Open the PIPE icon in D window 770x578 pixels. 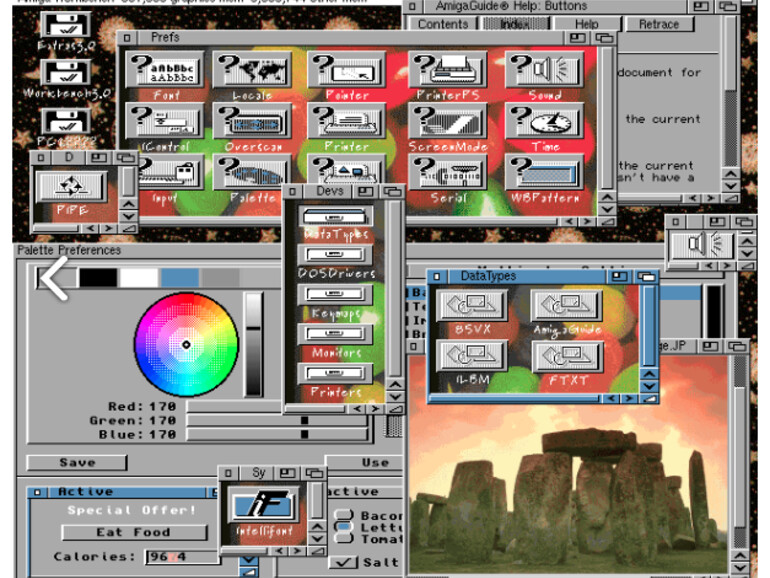tap(71, 186)
